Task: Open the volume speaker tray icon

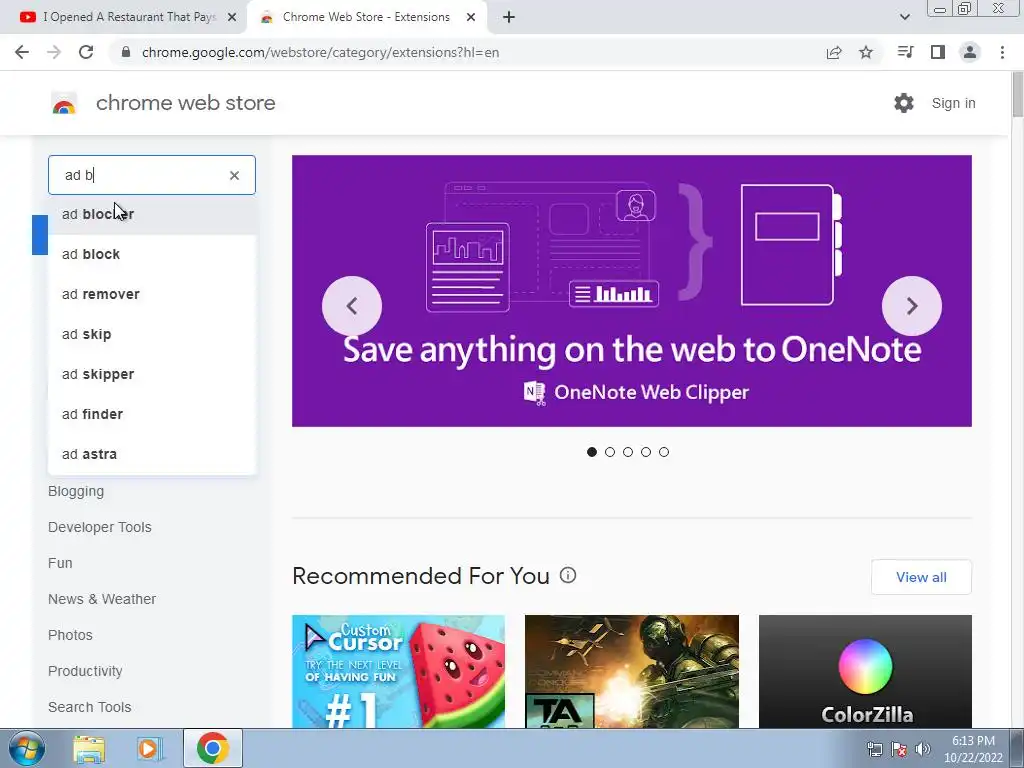Action: [923, 749]
